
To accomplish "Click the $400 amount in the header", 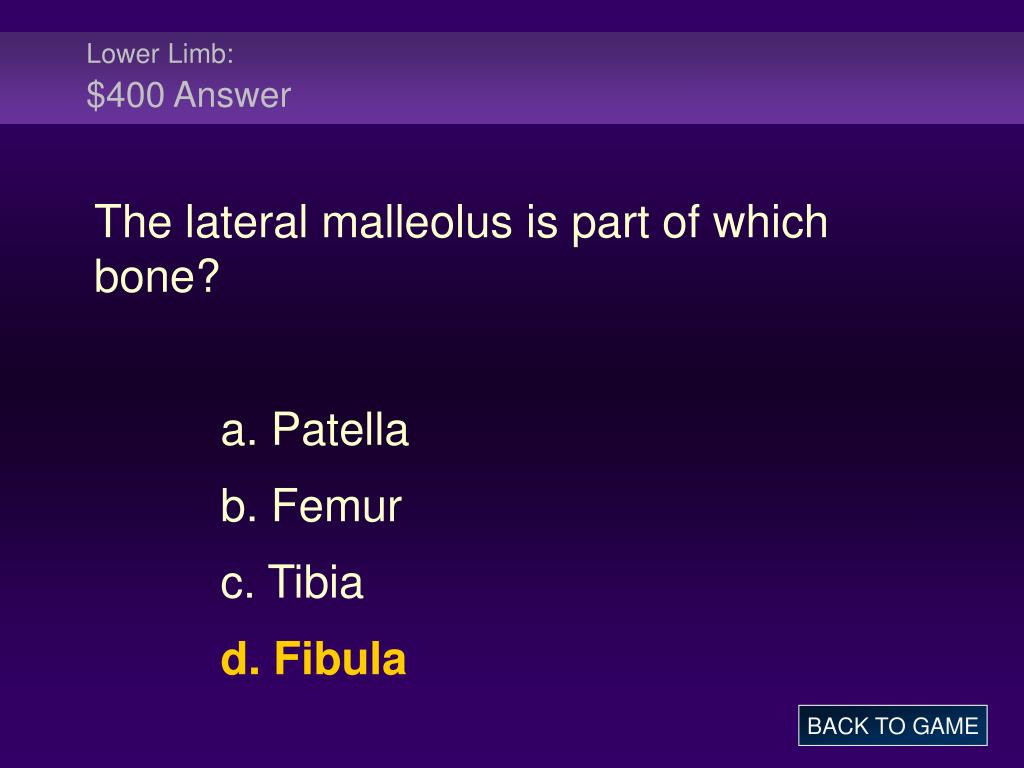I will [125, 95].
